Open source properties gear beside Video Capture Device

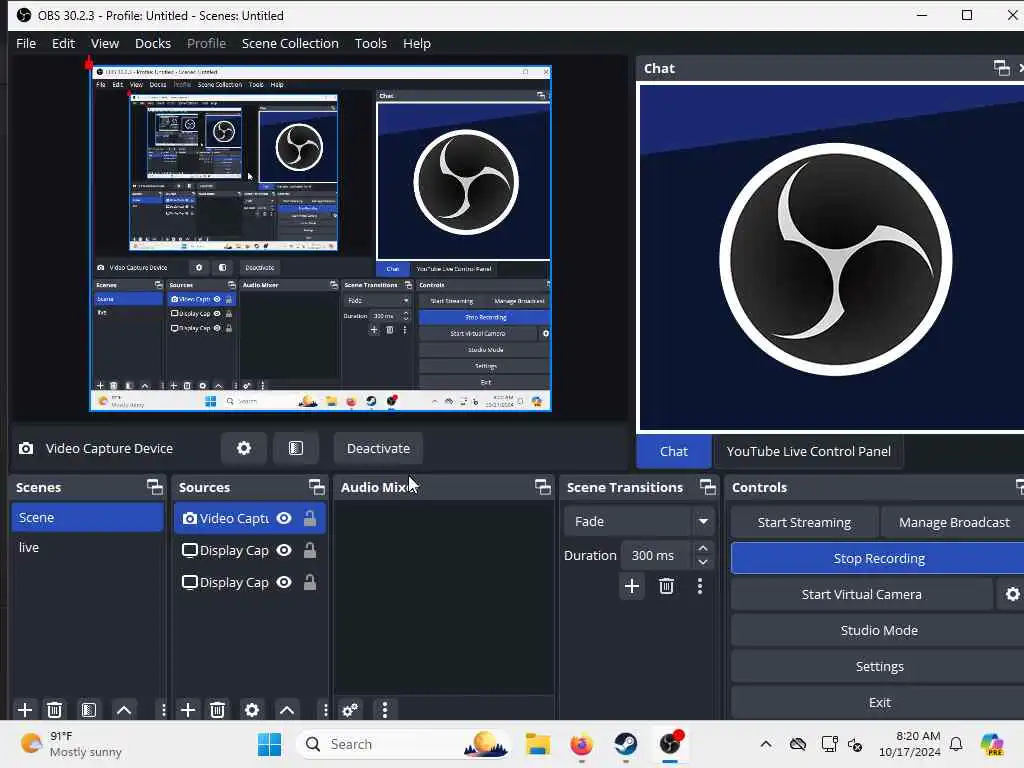point(244,448)
